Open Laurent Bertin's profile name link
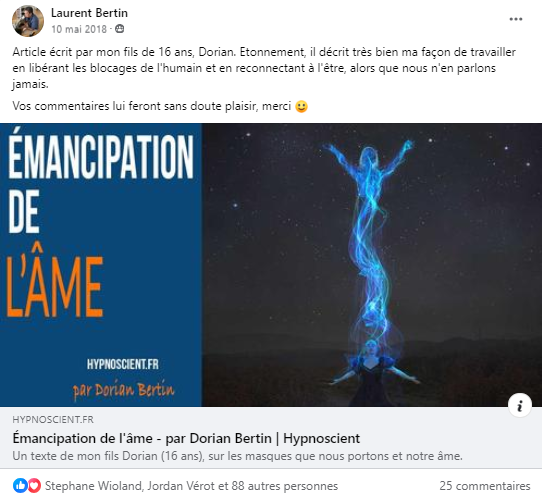This screenshot has height=497, width=542. 89,13
